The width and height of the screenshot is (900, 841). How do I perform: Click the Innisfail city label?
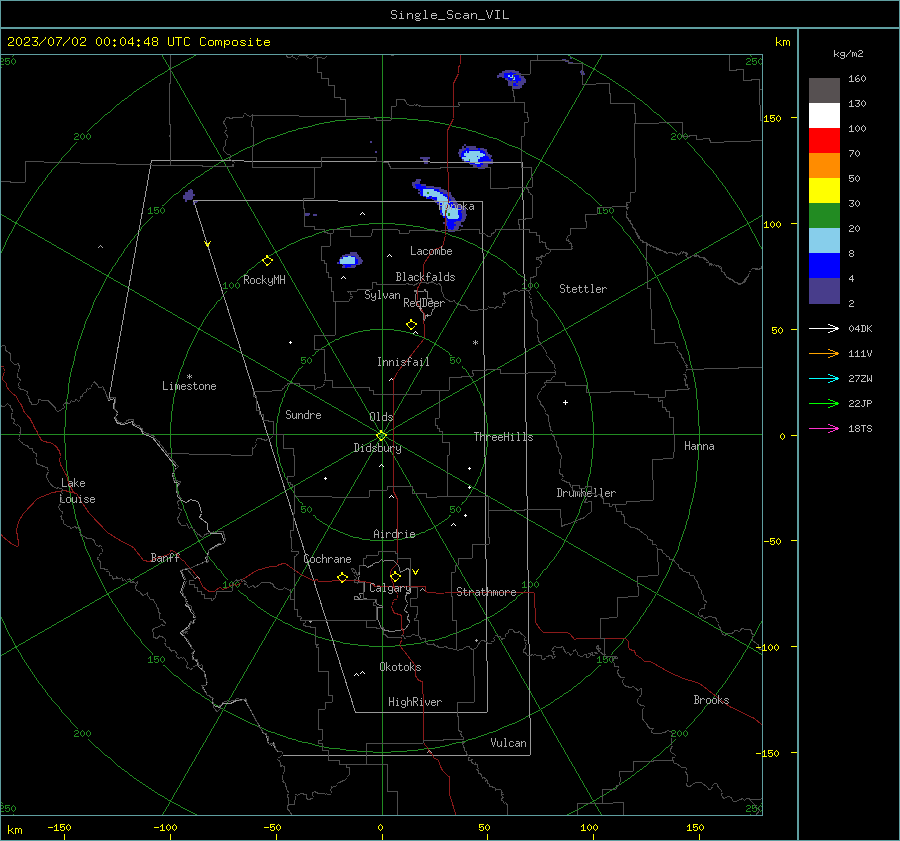click(403, 362)
